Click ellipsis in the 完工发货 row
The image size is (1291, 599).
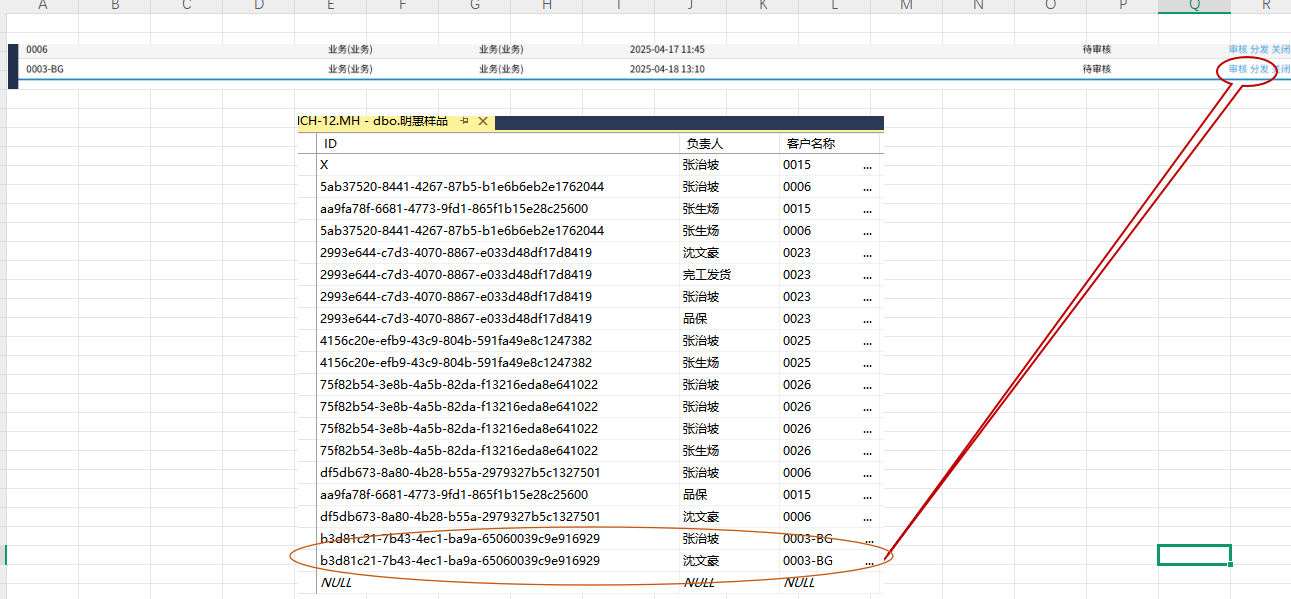pyautogui.click(x=867, y=275)
